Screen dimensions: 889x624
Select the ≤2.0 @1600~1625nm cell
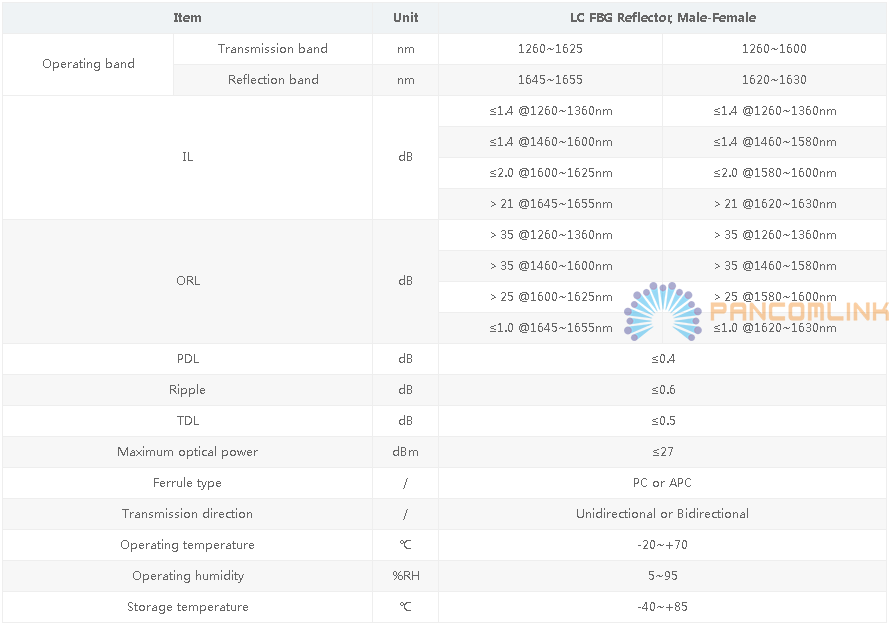click(551, 173)
